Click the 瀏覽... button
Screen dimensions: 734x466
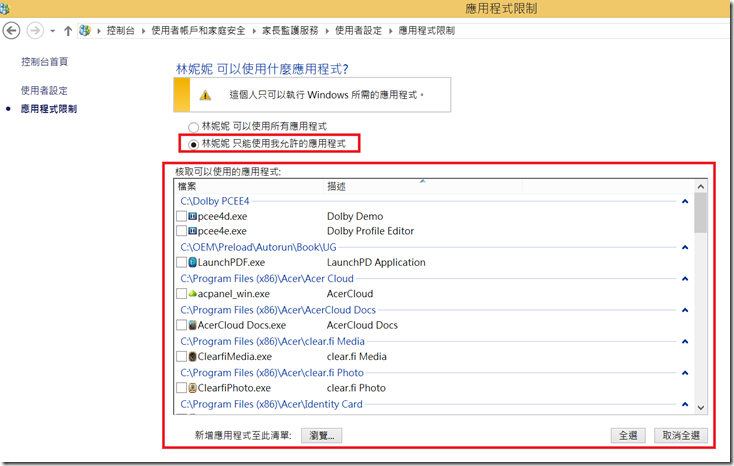322,435
